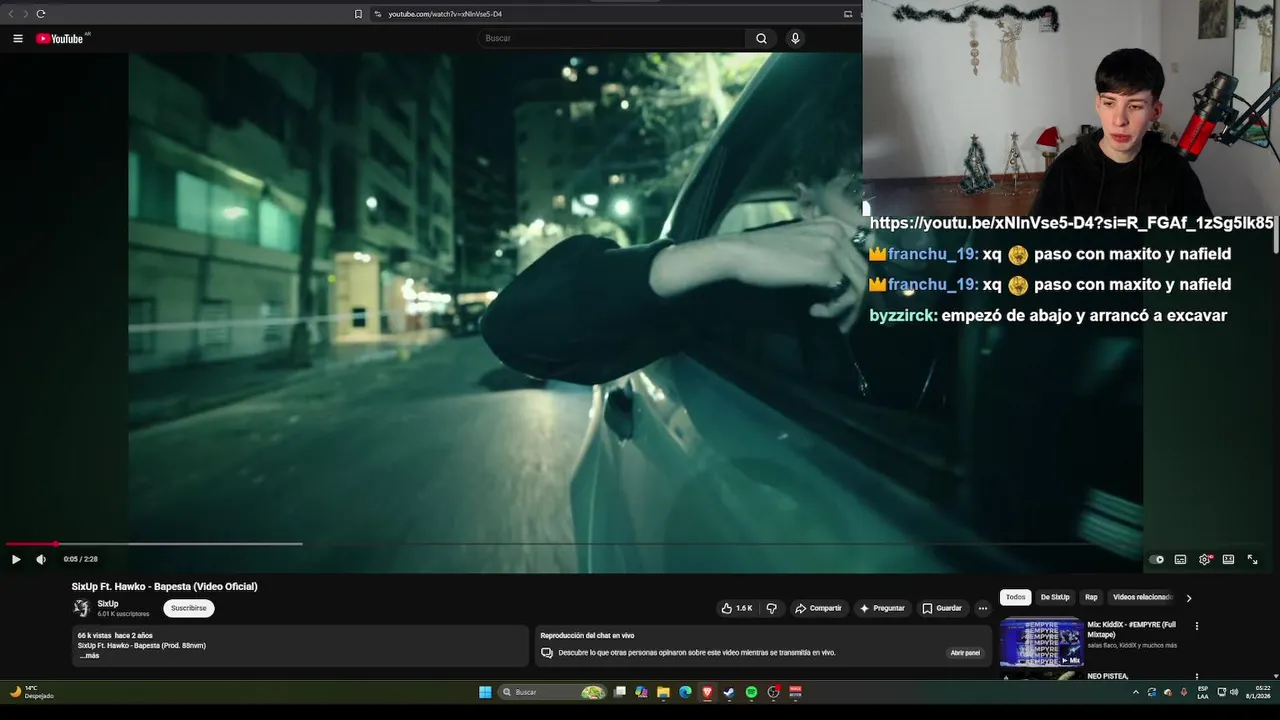Like the video showing 1.6 K

tap(736, 608)
